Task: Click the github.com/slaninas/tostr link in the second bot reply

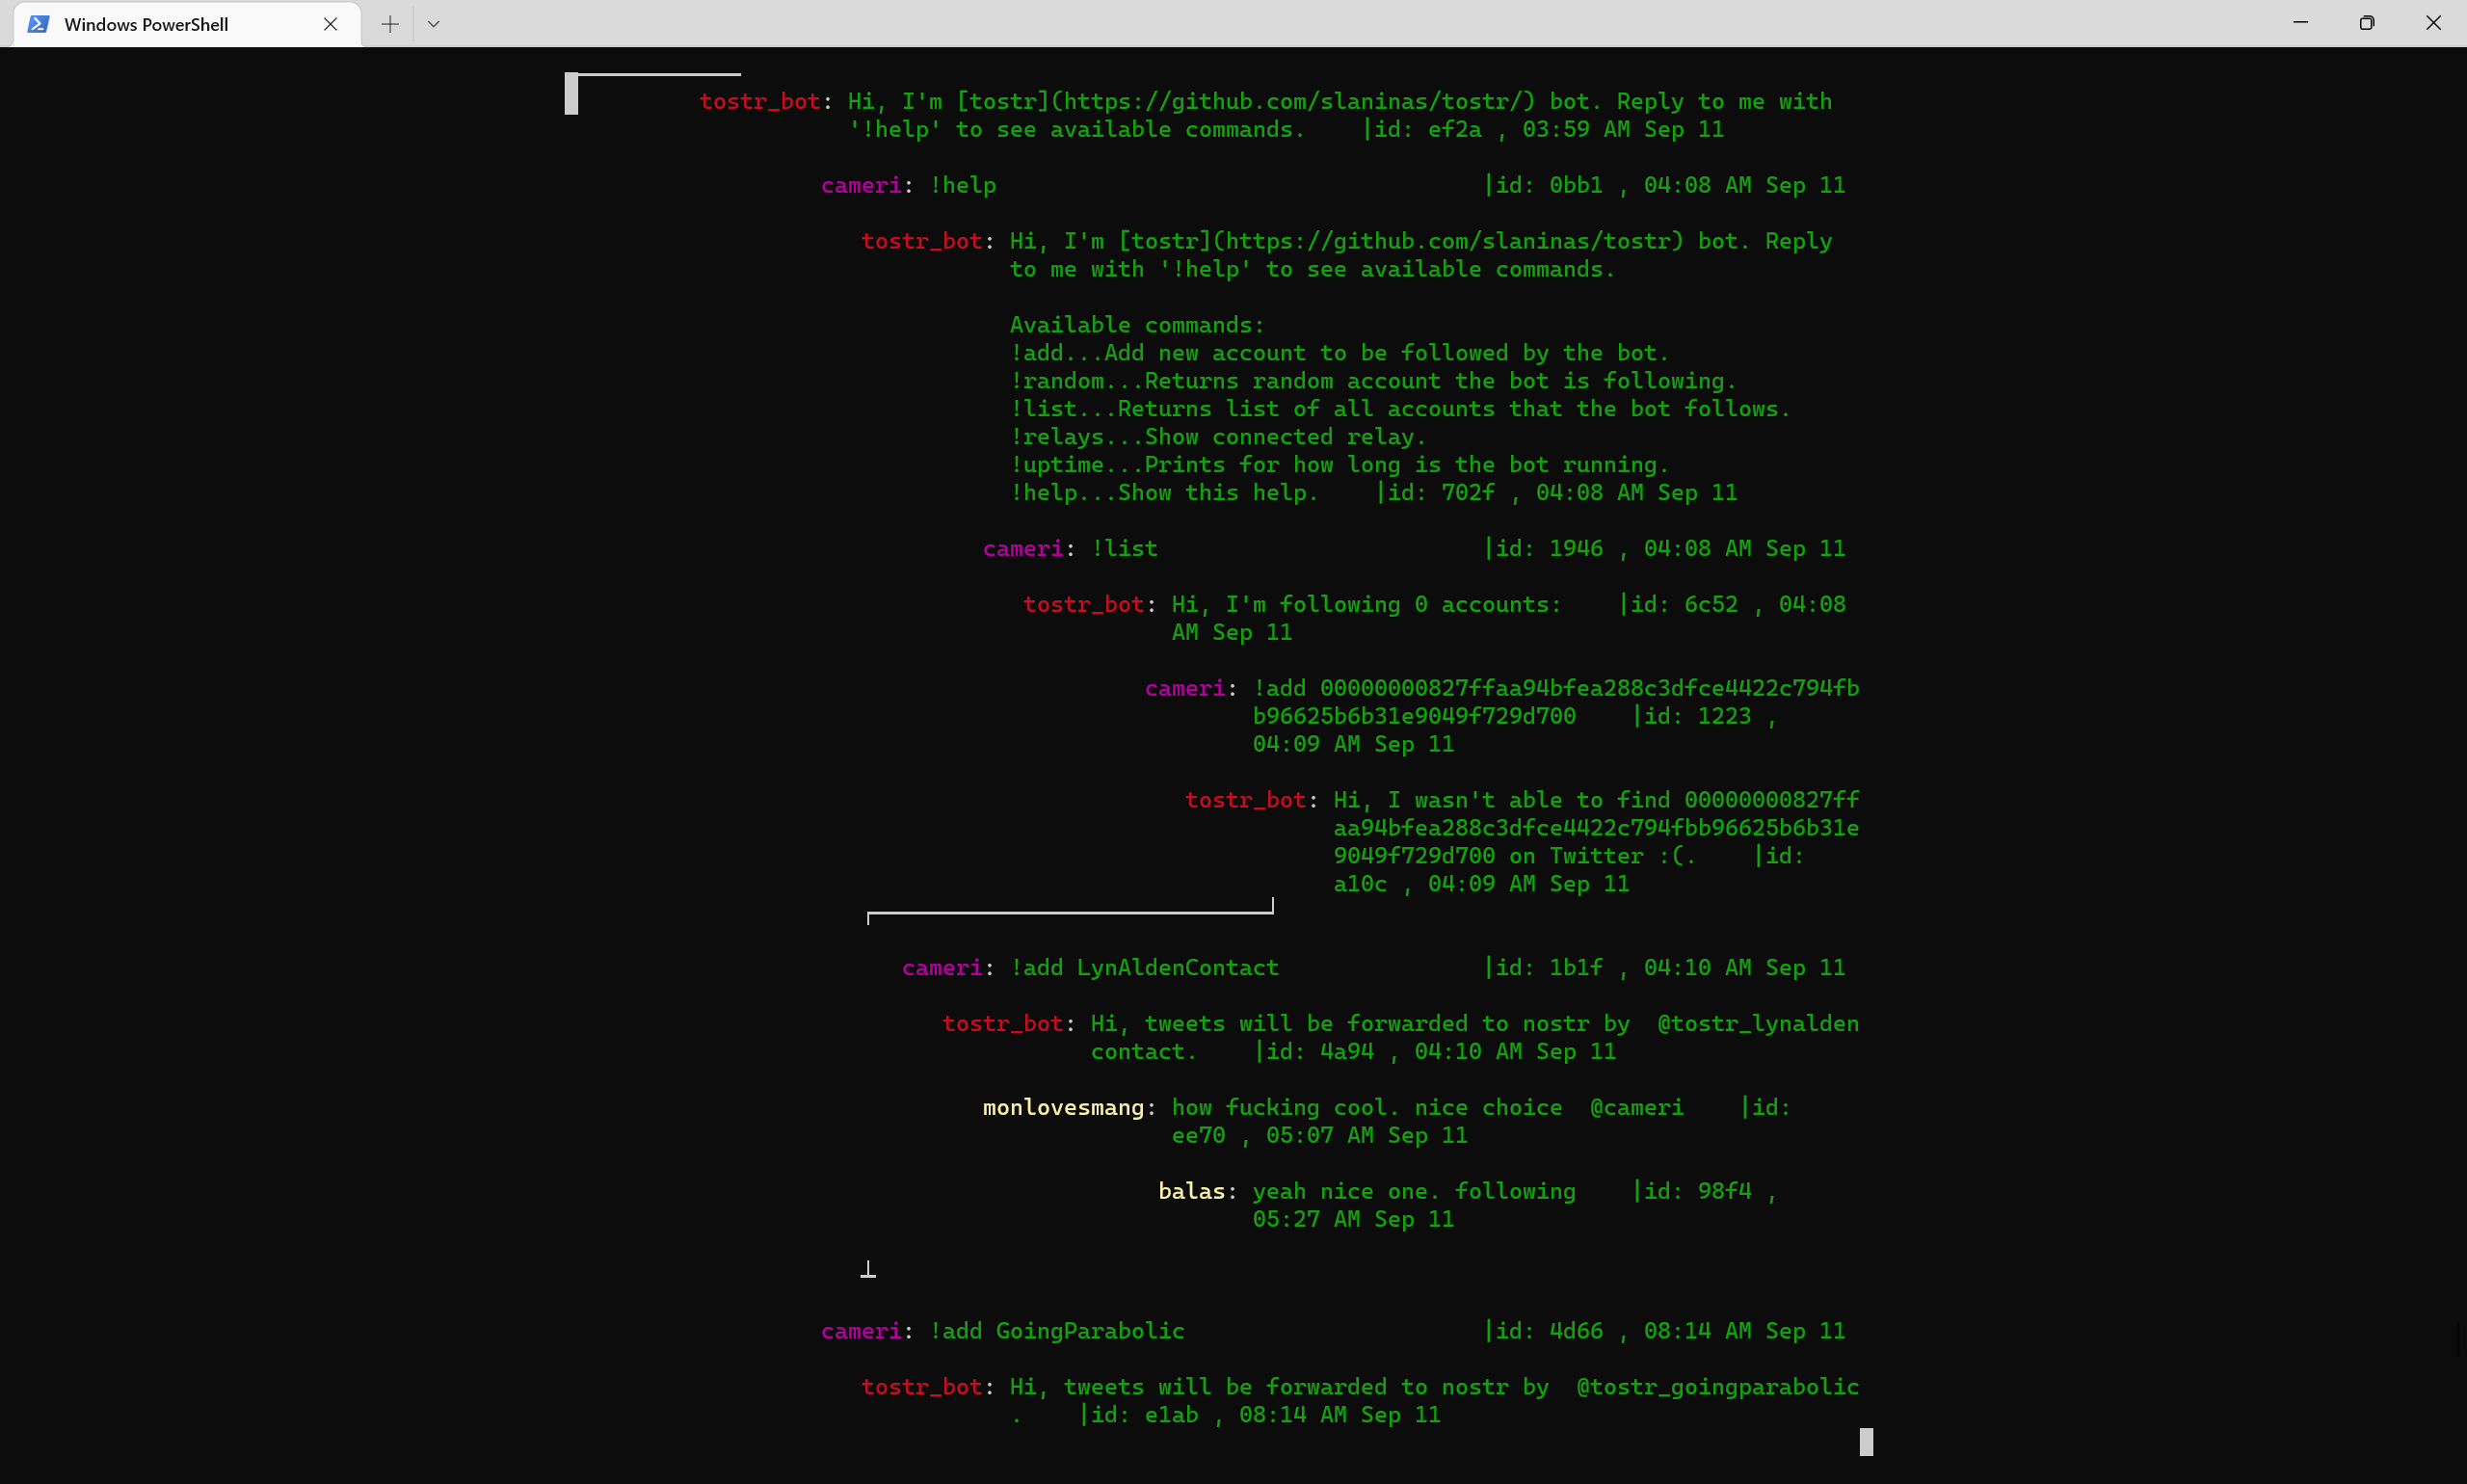Action: coord(1447,241)
